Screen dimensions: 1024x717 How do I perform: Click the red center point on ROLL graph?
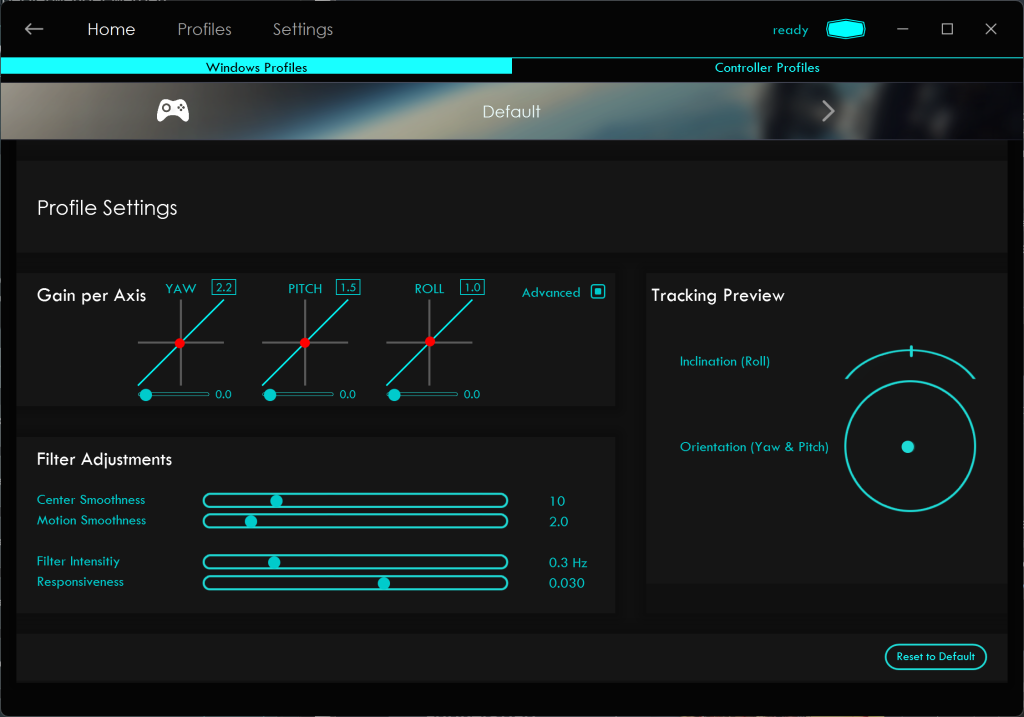coord(429,342)
